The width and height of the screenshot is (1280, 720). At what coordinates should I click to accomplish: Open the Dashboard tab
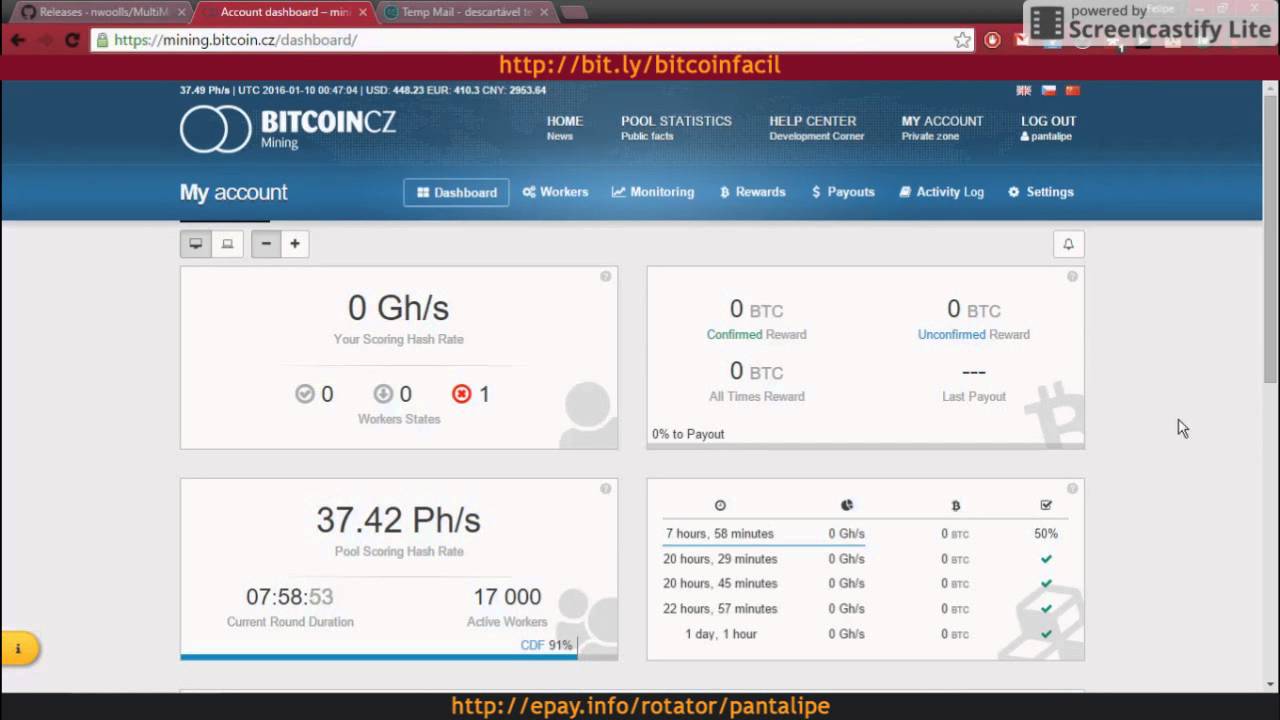(456, 192)
